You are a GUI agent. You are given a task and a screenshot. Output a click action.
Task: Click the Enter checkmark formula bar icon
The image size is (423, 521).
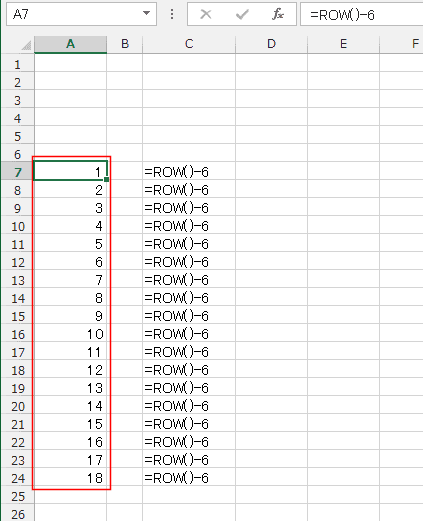click(x=242, y=14)
